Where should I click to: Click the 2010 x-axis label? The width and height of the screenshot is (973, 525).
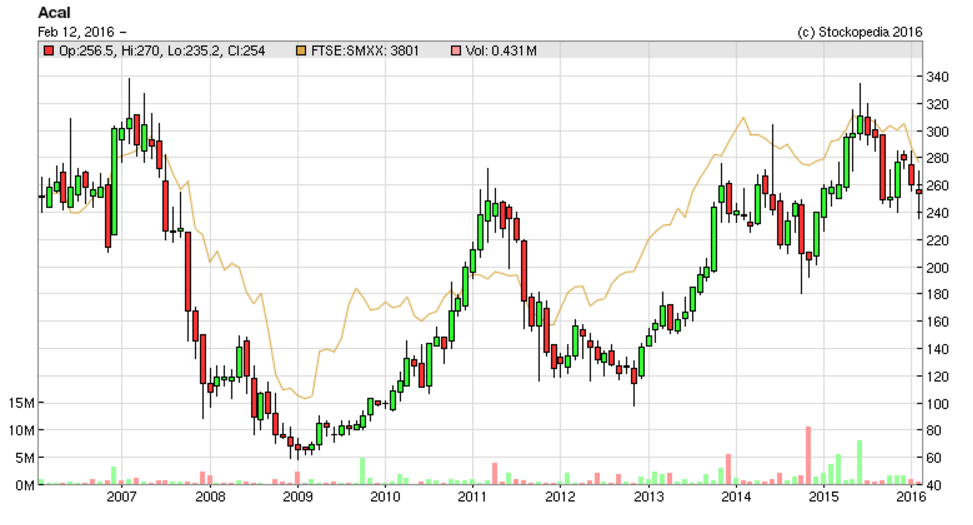(385, 496)
